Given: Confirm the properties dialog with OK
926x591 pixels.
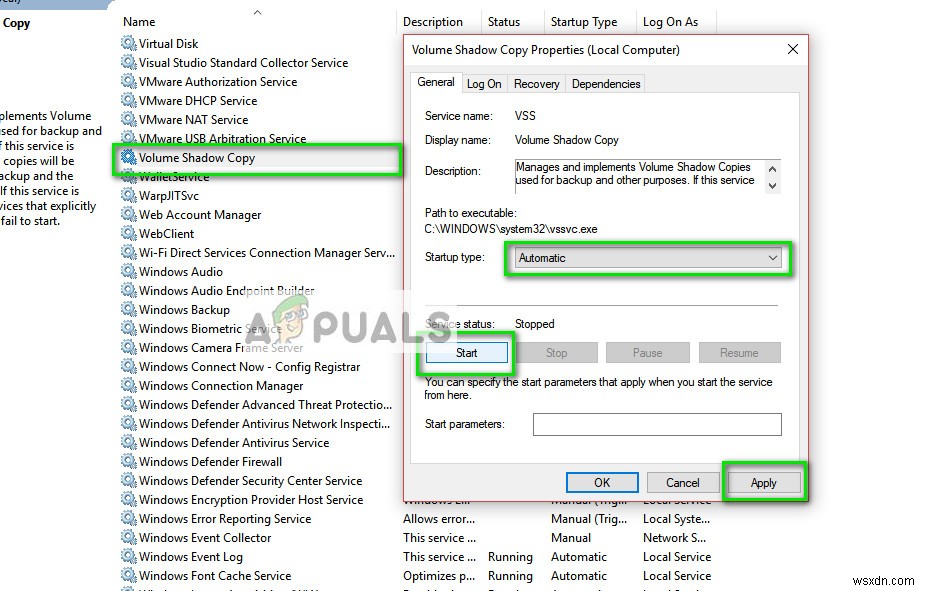Looking at the screenshot, I should 602,482.
